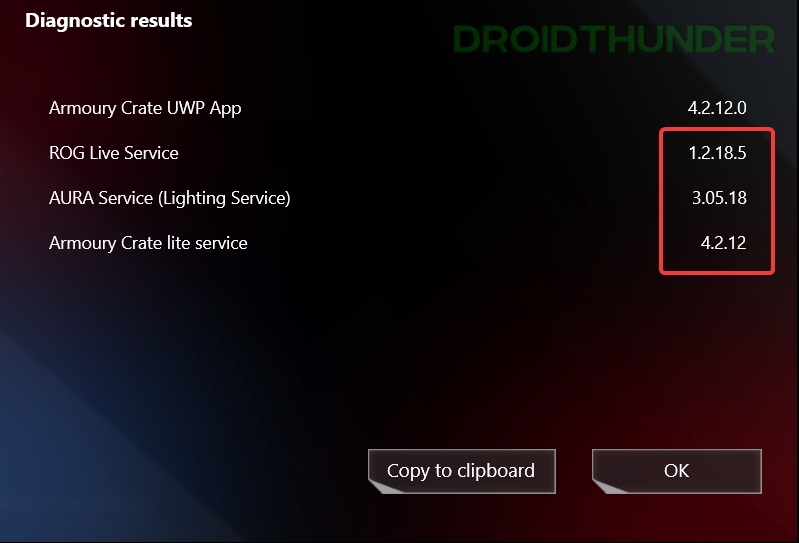The height and width of the screenshot is (543, 799).
Task: Confirm the dialog with OK
Action: [677, 471]
